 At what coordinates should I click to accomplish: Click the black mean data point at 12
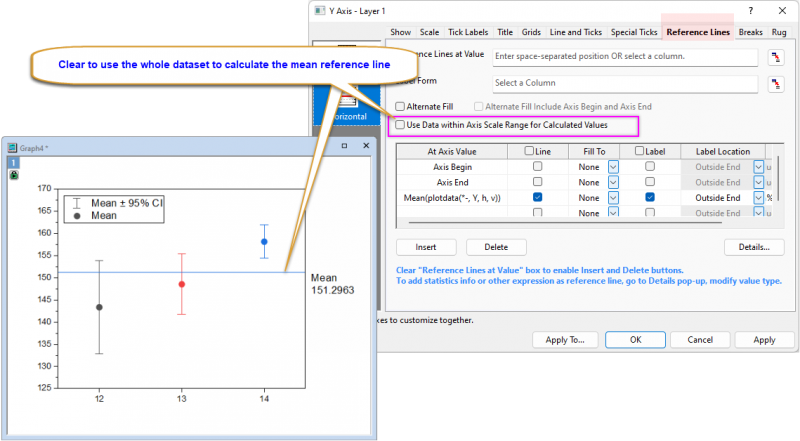(x=99, y=307)
